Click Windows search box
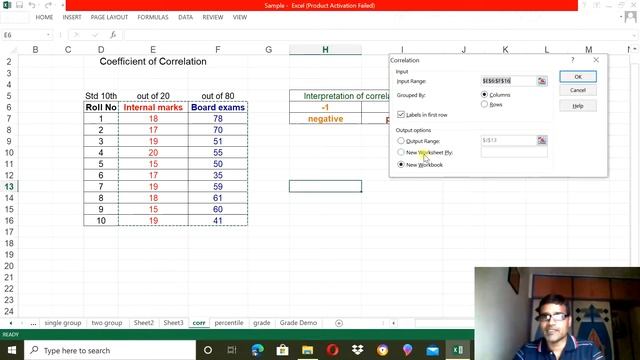The width and height of the screenshot is (640, 360). pos(110,350)
